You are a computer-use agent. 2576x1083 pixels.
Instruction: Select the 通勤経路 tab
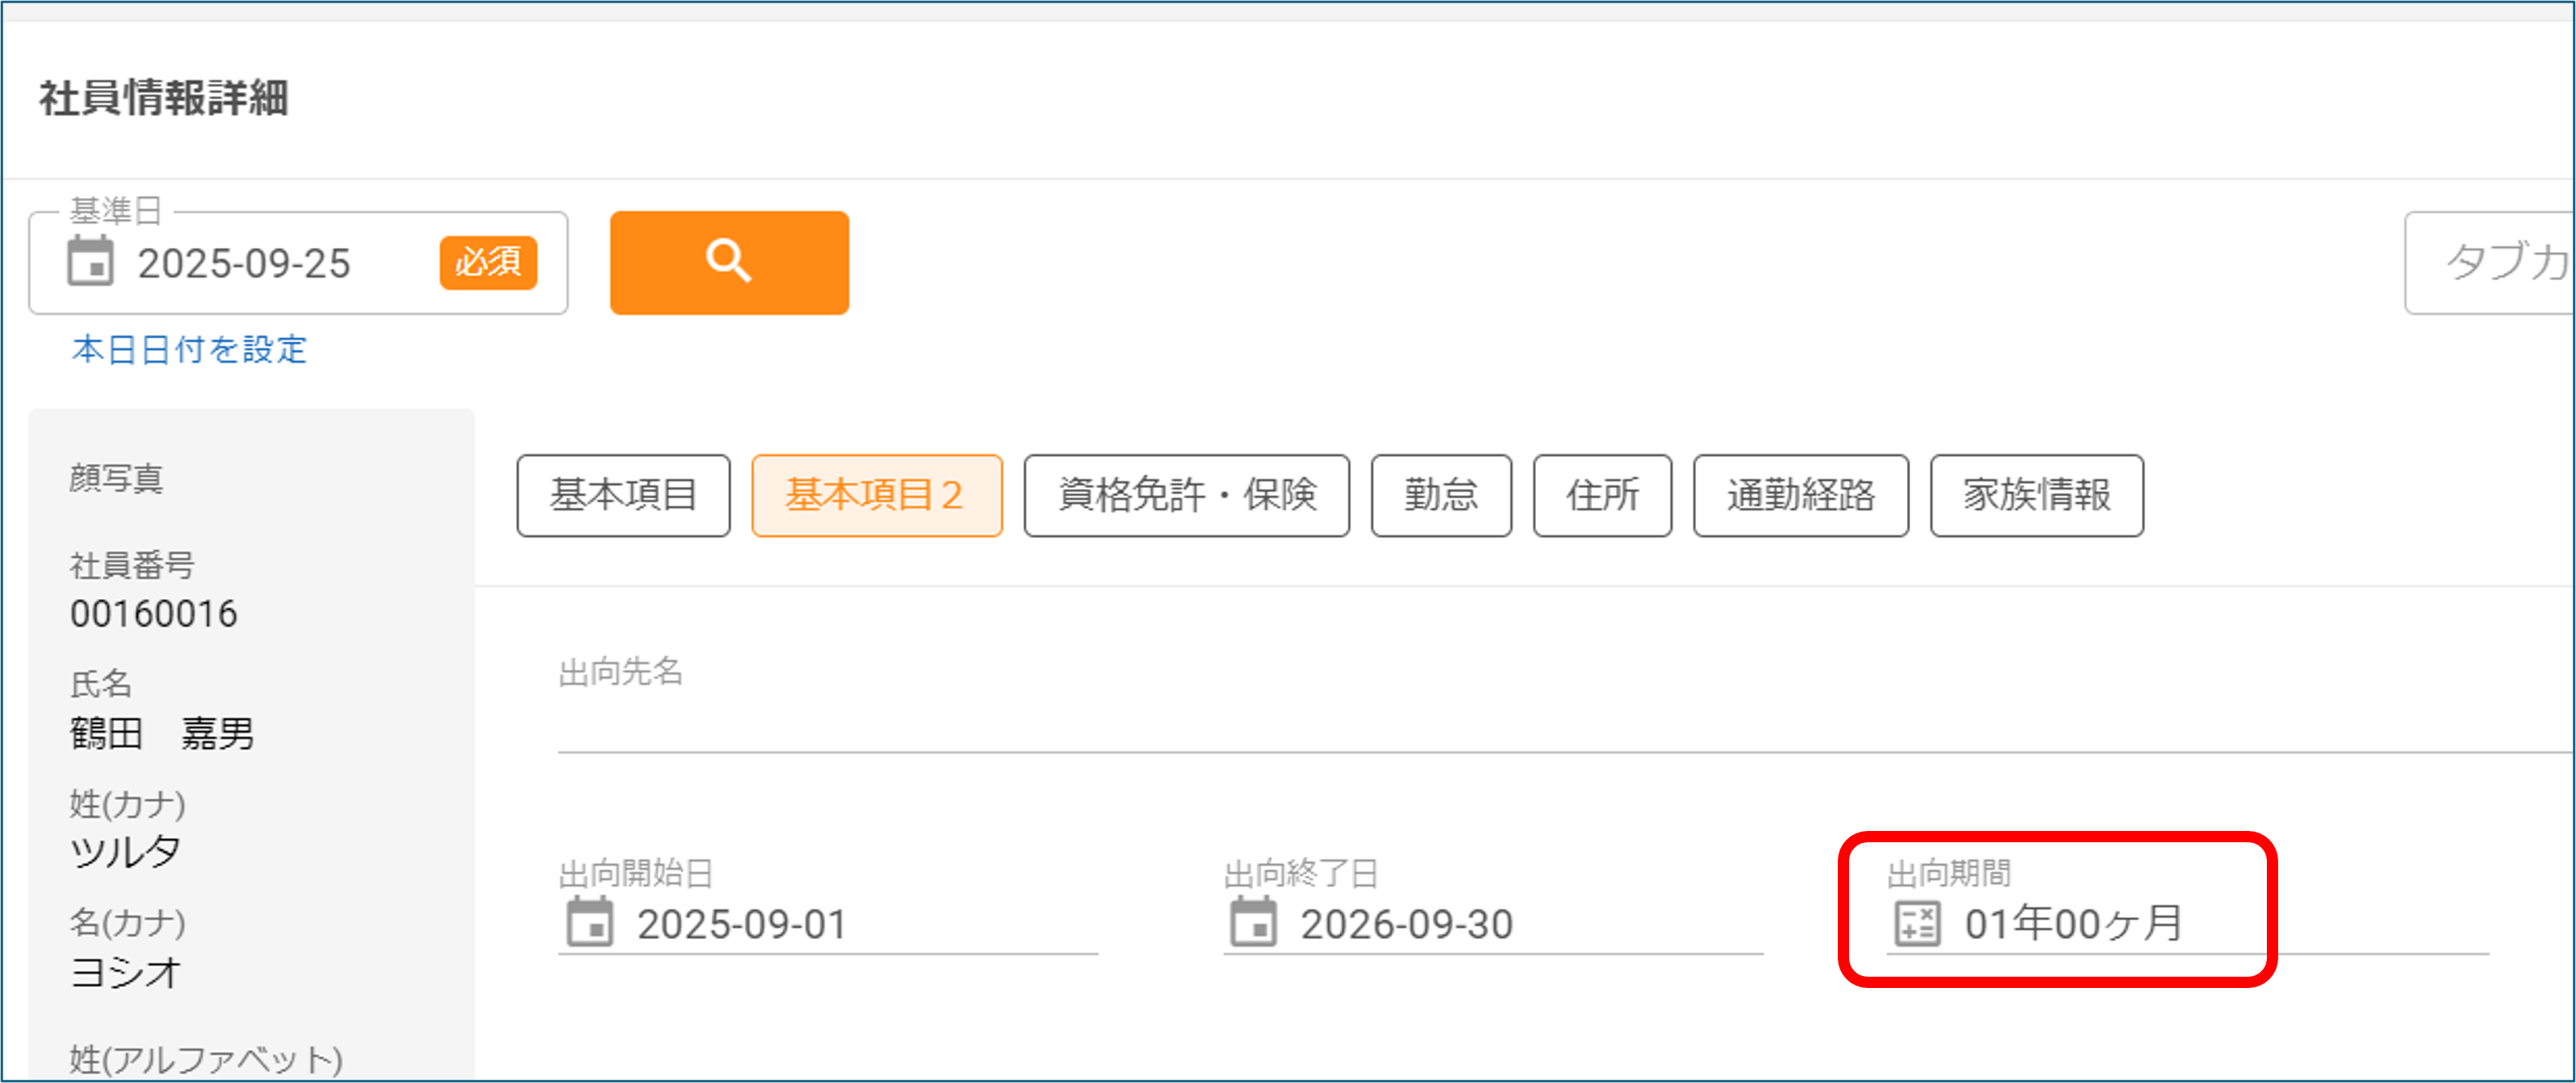pyautogui.click(x=1800, y=495)
